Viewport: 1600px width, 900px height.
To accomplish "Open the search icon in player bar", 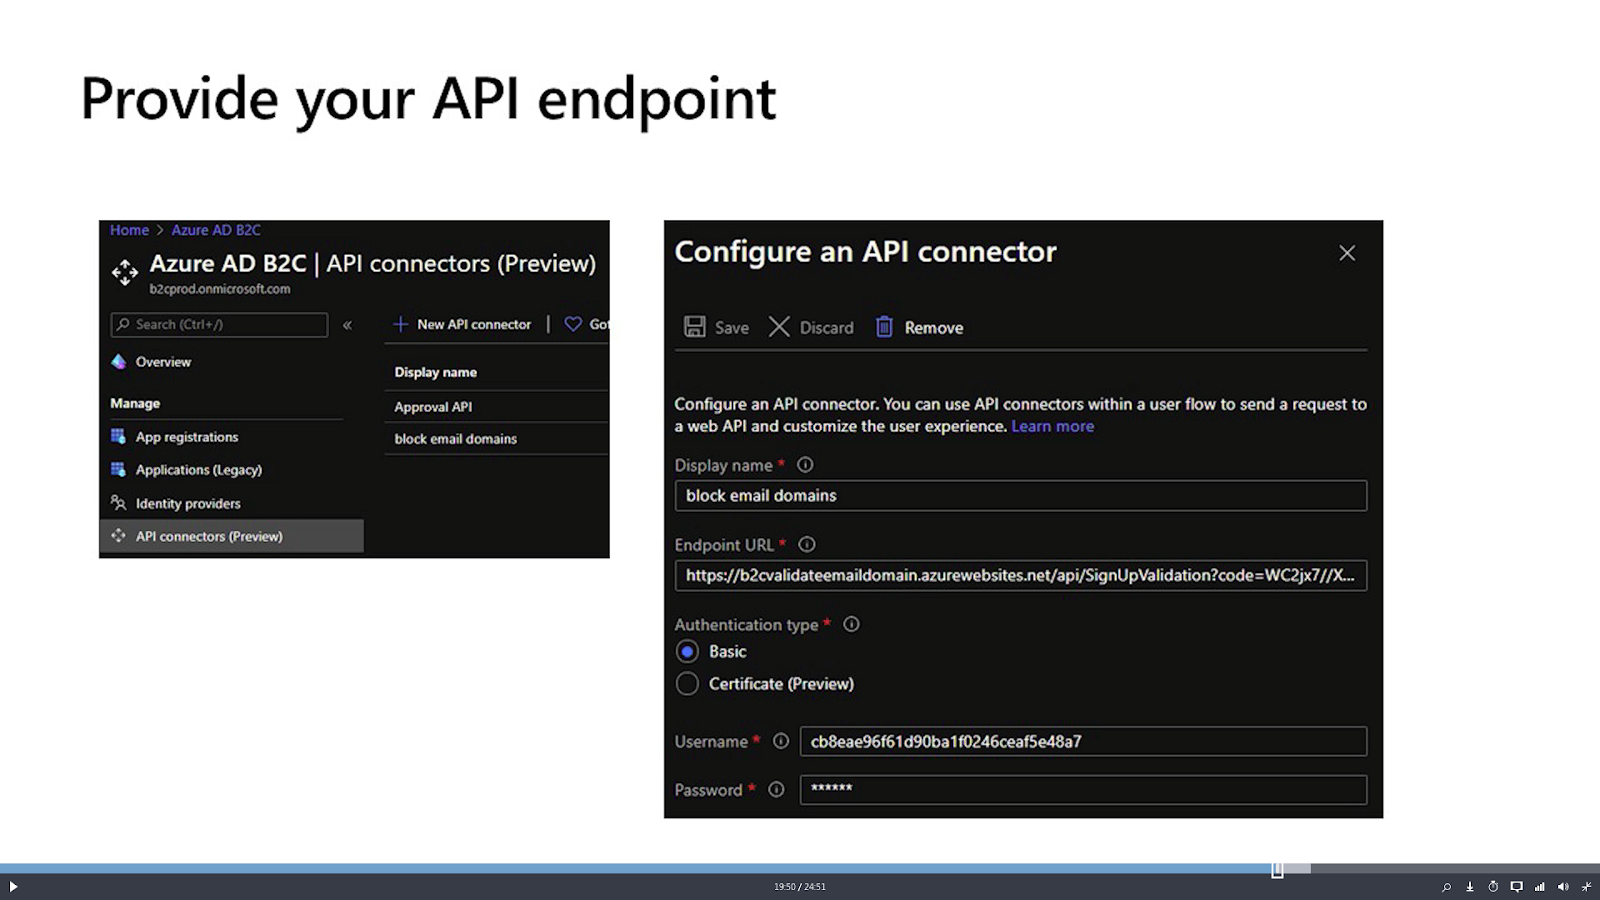I will click(x=1446, y=886).
